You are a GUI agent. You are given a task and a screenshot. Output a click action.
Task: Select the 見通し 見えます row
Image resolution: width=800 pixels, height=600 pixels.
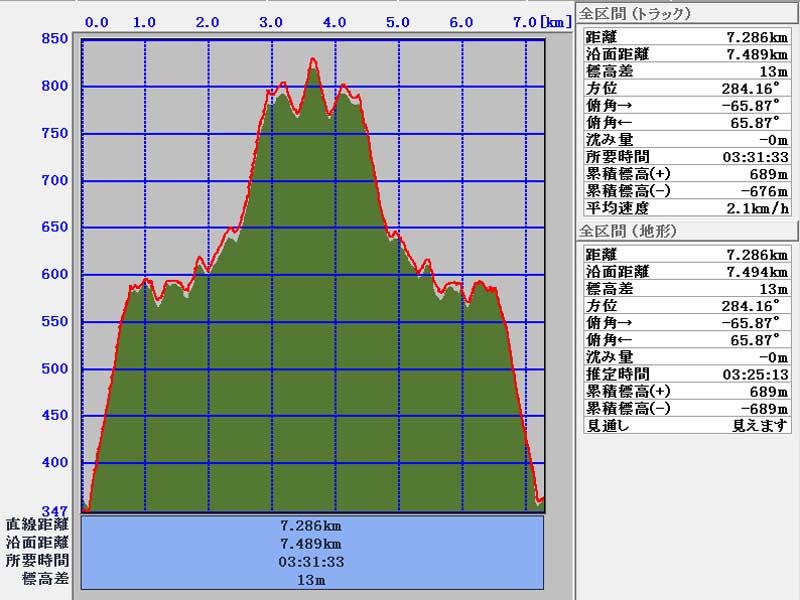tap(685, 425)
